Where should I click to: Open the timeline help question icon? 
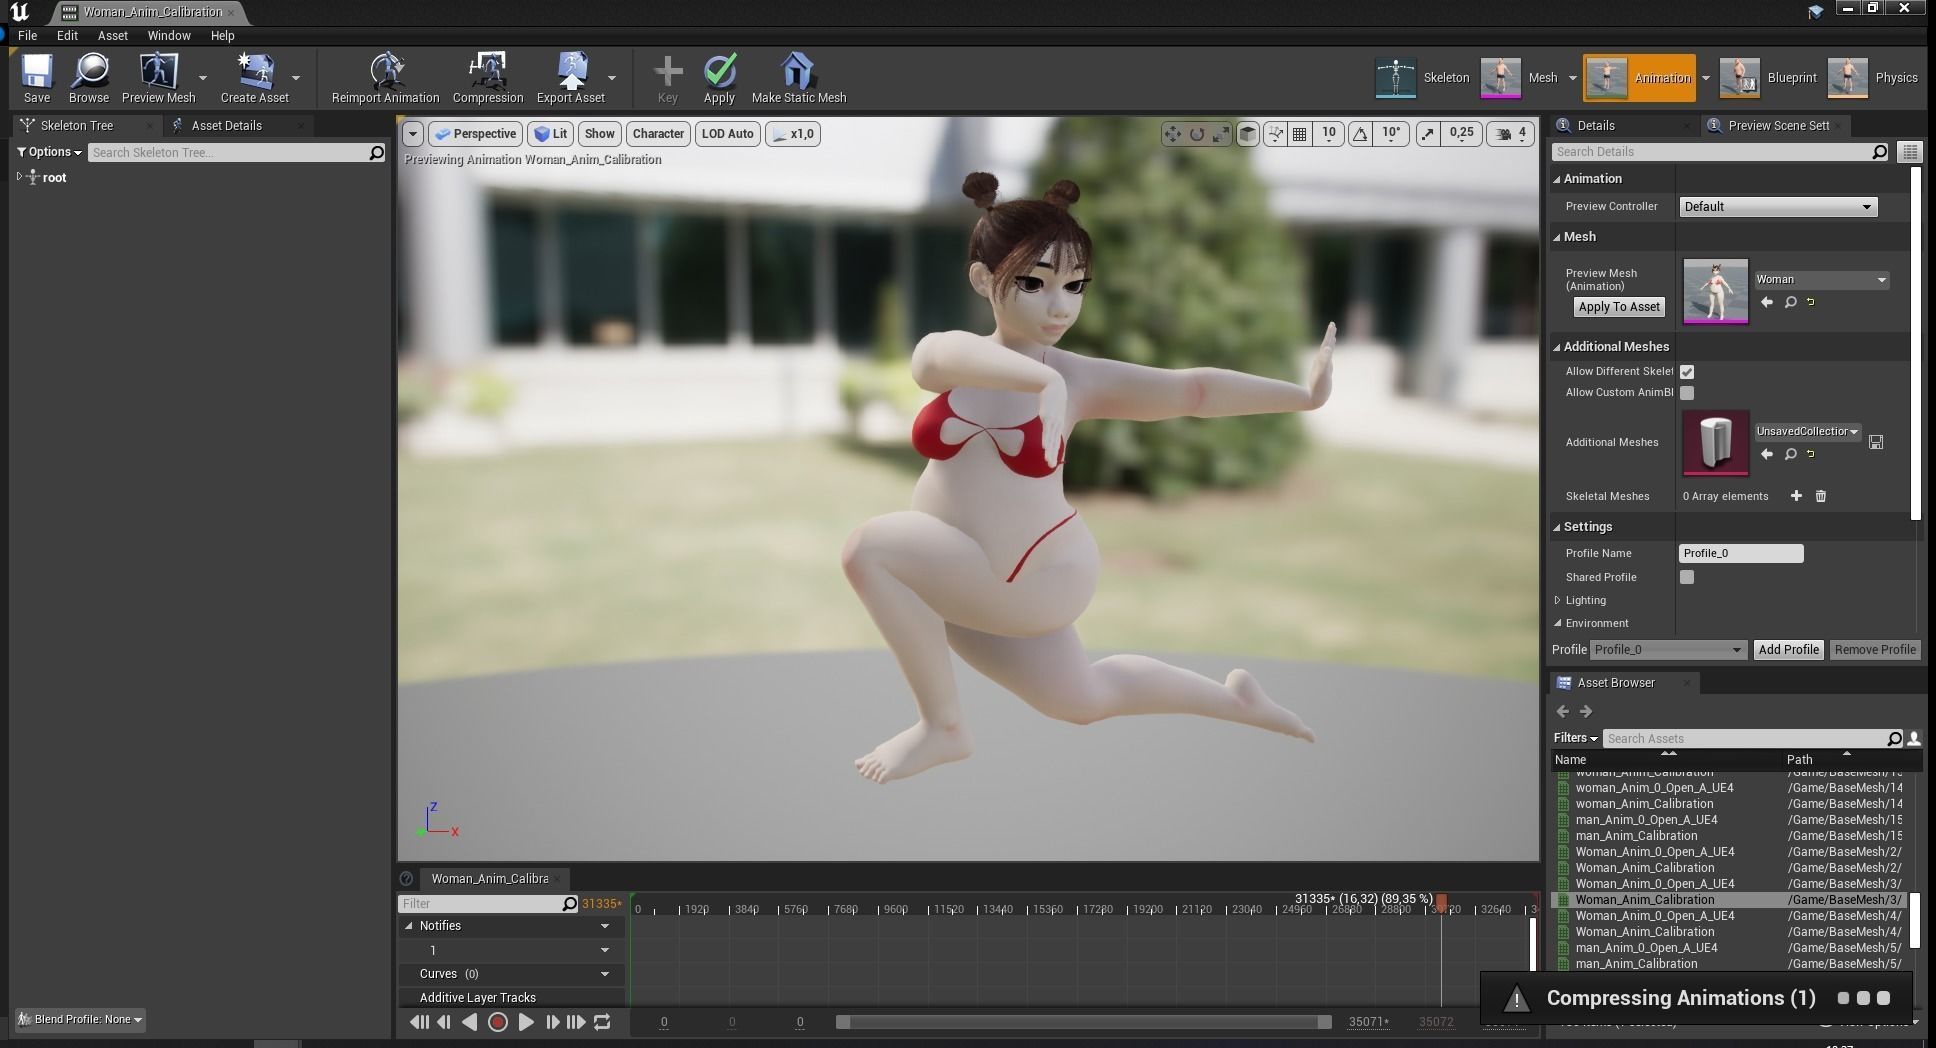[x=406, y=879]
